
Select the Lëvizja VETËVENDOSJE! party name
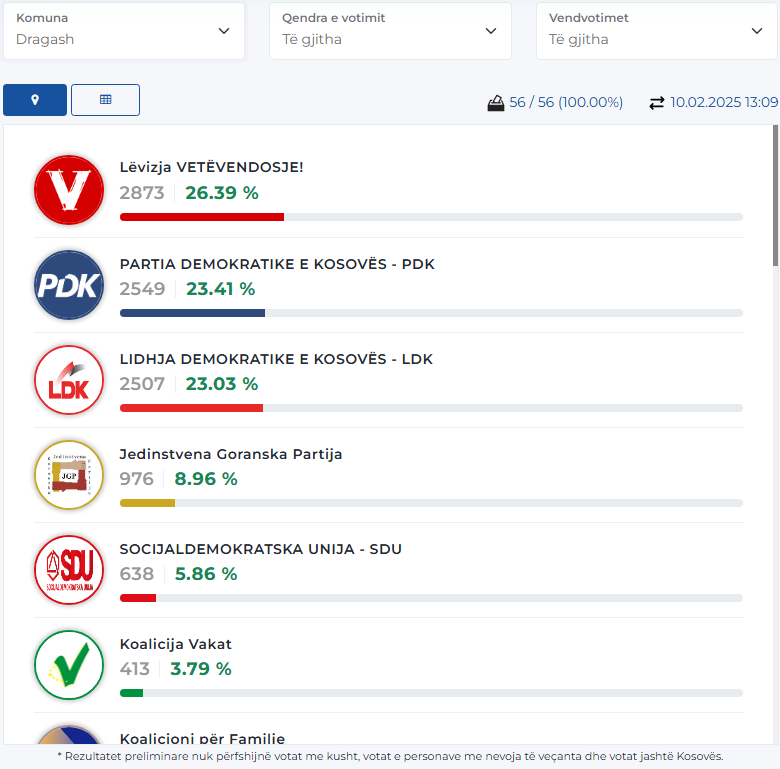[x=211, y=167]
